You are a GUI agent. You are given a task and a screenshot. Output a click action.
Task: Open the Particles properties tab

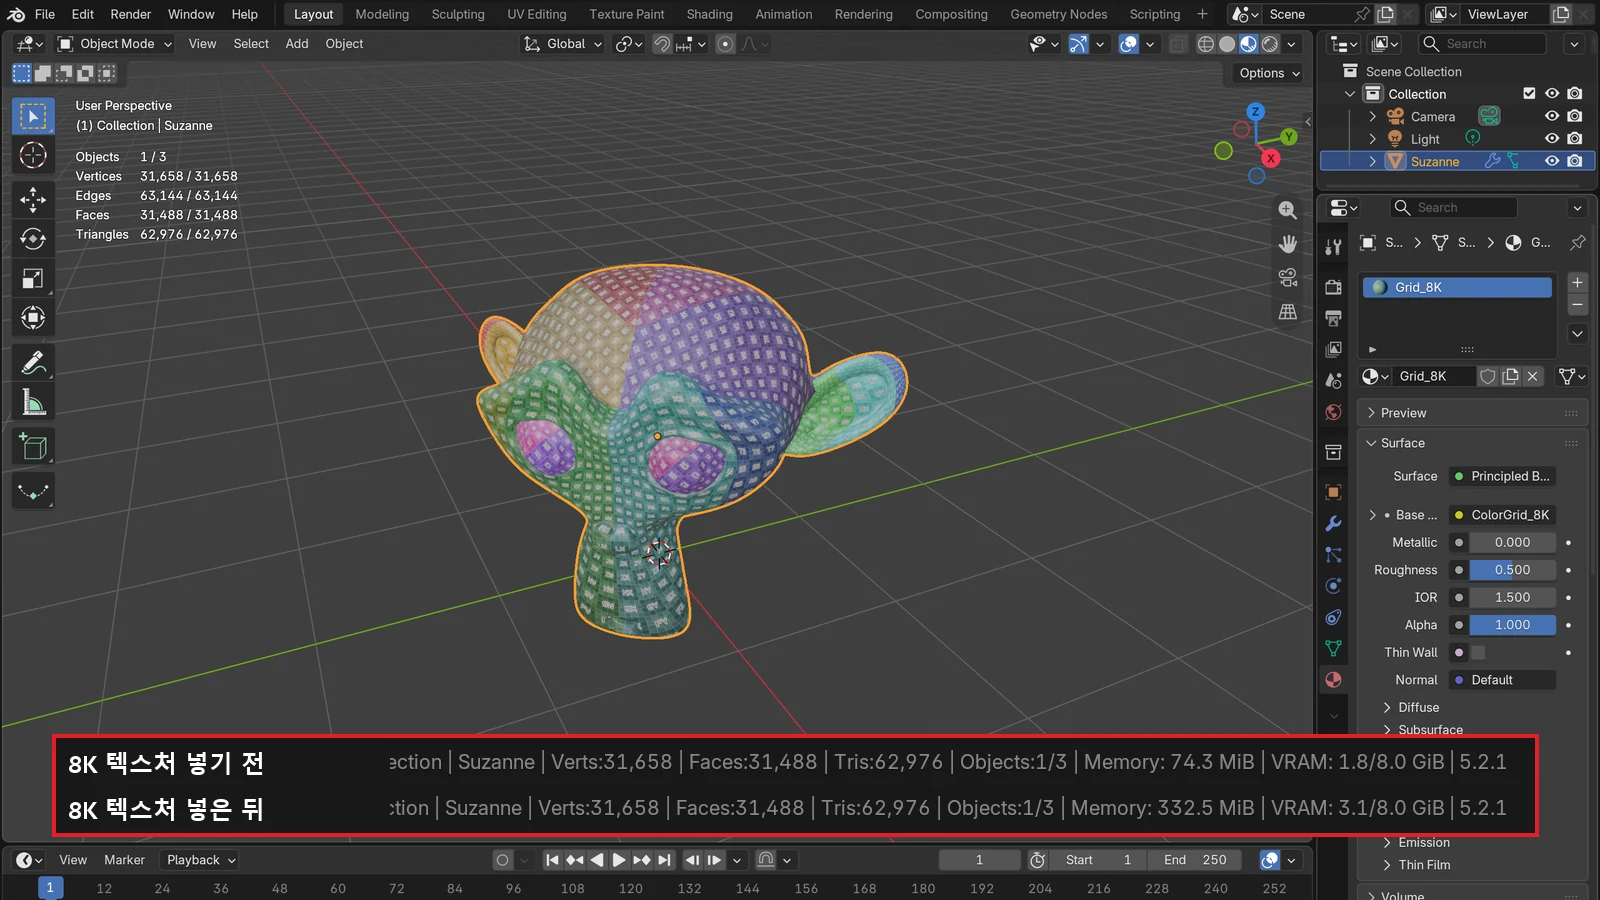1333,554
